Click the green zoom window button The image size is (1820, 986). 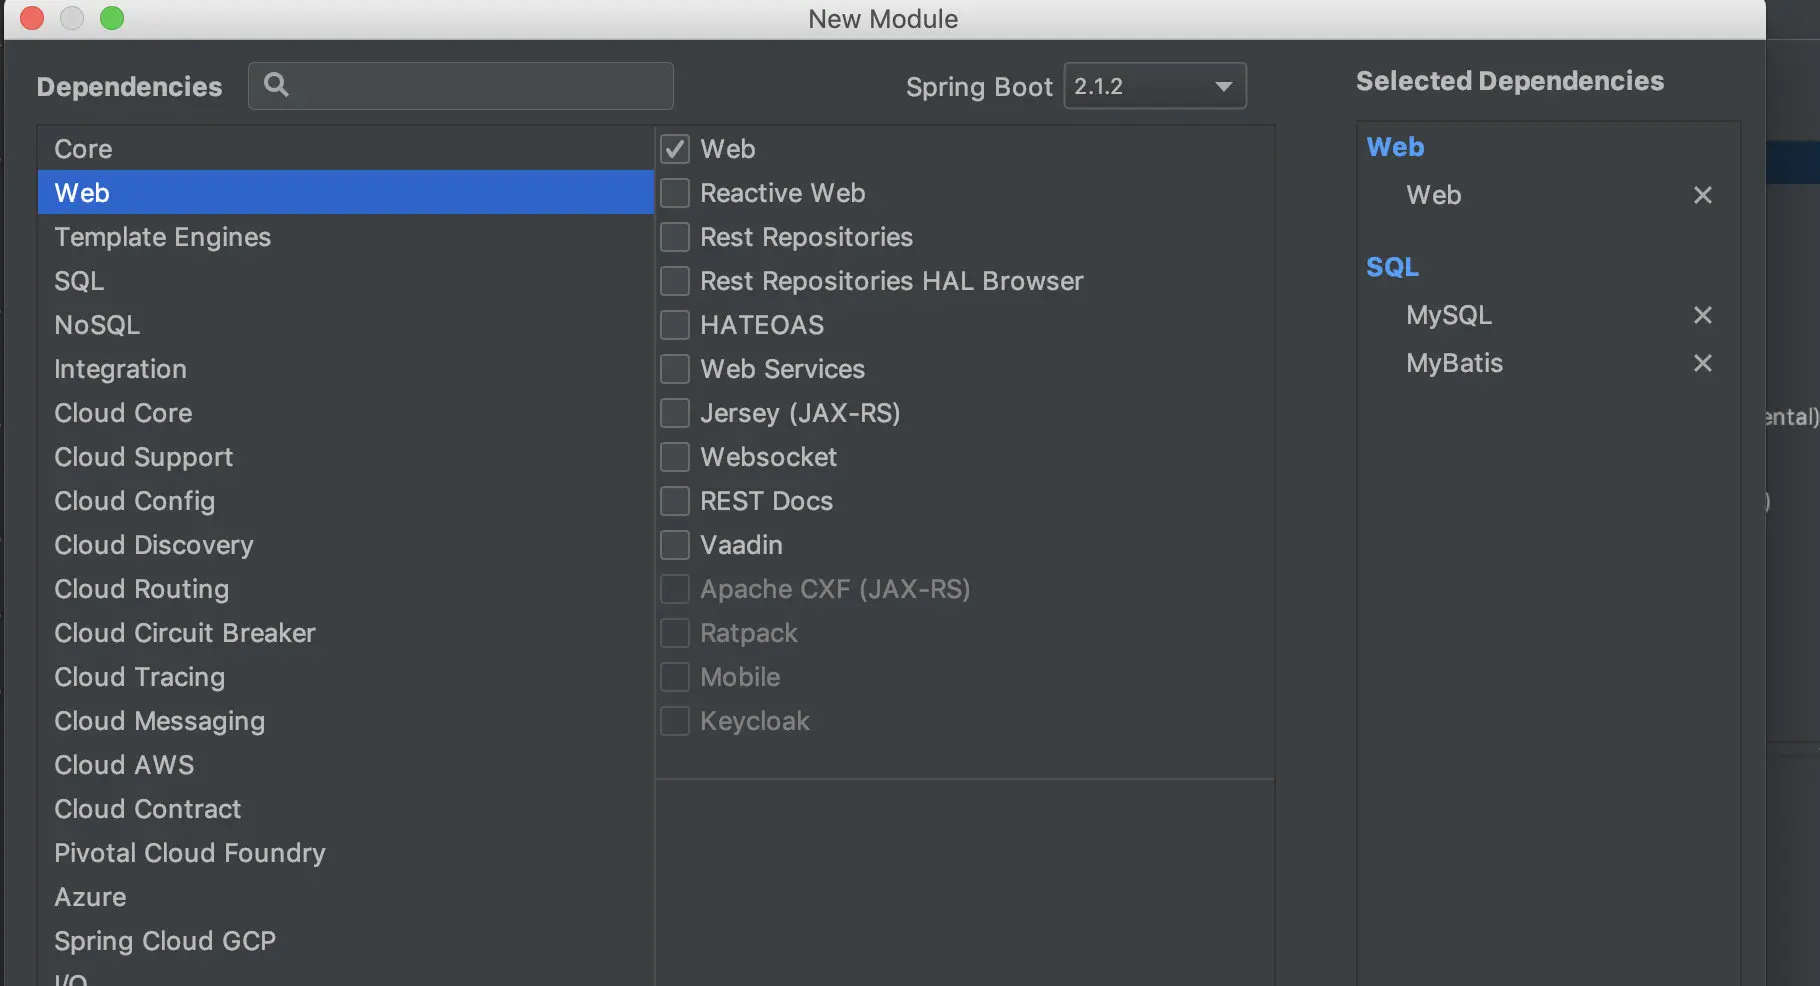click(112, 18)
